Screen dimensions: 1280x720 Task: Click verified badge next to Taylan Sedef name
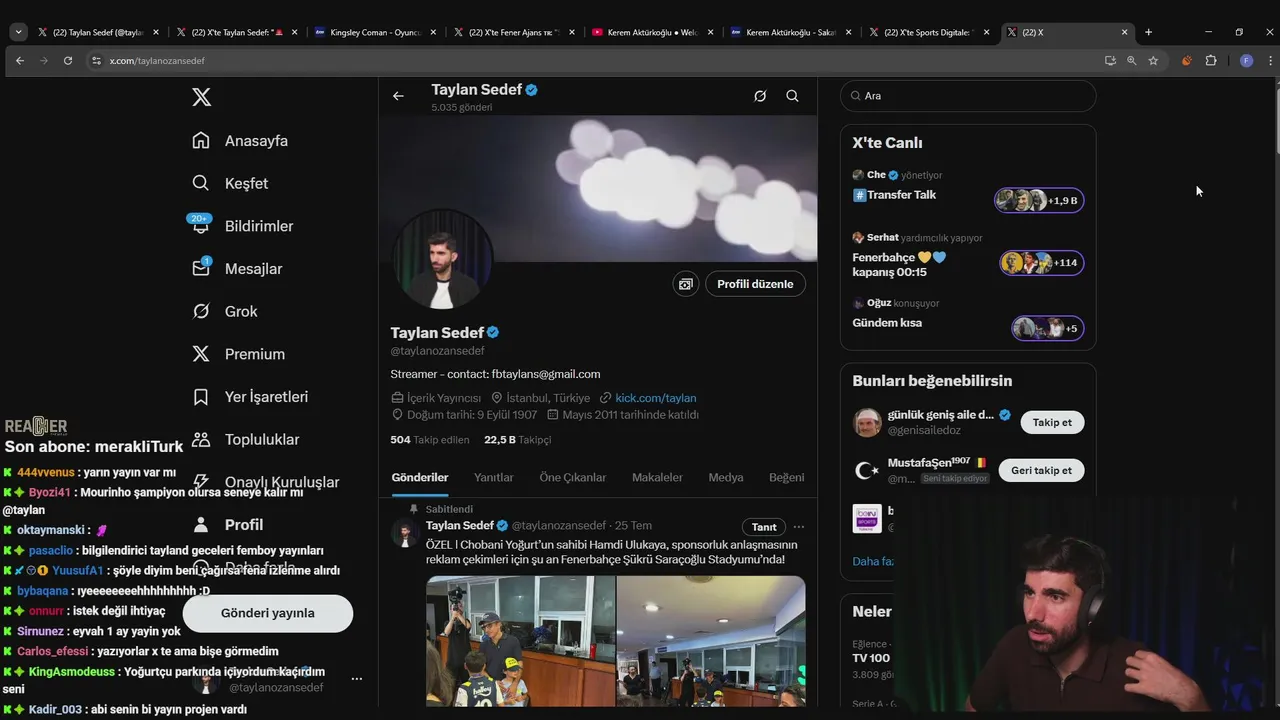(493, 332)
